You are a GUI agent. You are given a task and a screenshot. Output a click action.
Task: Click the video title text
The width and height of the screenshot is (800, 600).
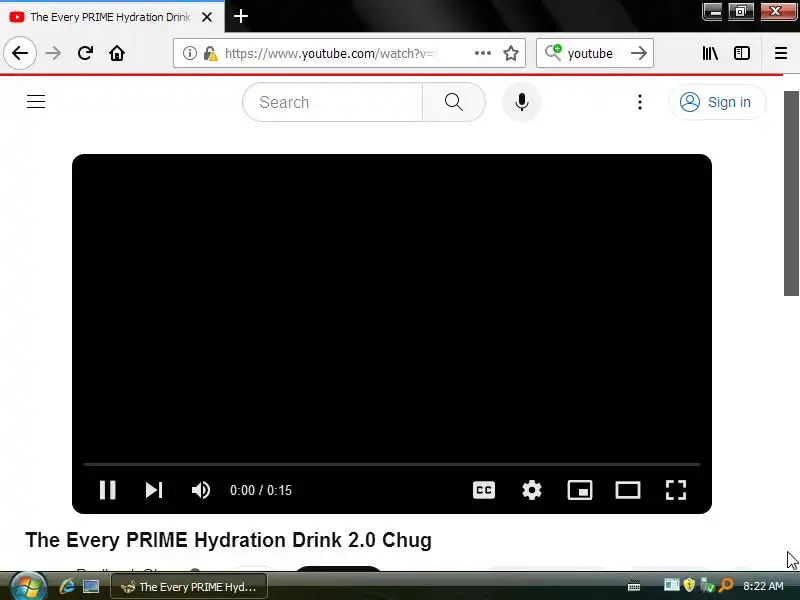pos(229,540)
